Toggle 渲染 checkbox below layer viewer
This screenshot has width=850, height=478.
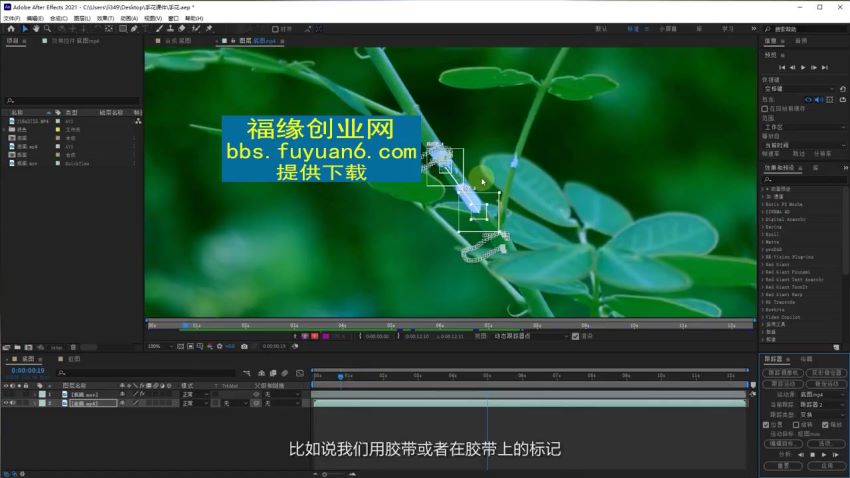pos(575,337)
